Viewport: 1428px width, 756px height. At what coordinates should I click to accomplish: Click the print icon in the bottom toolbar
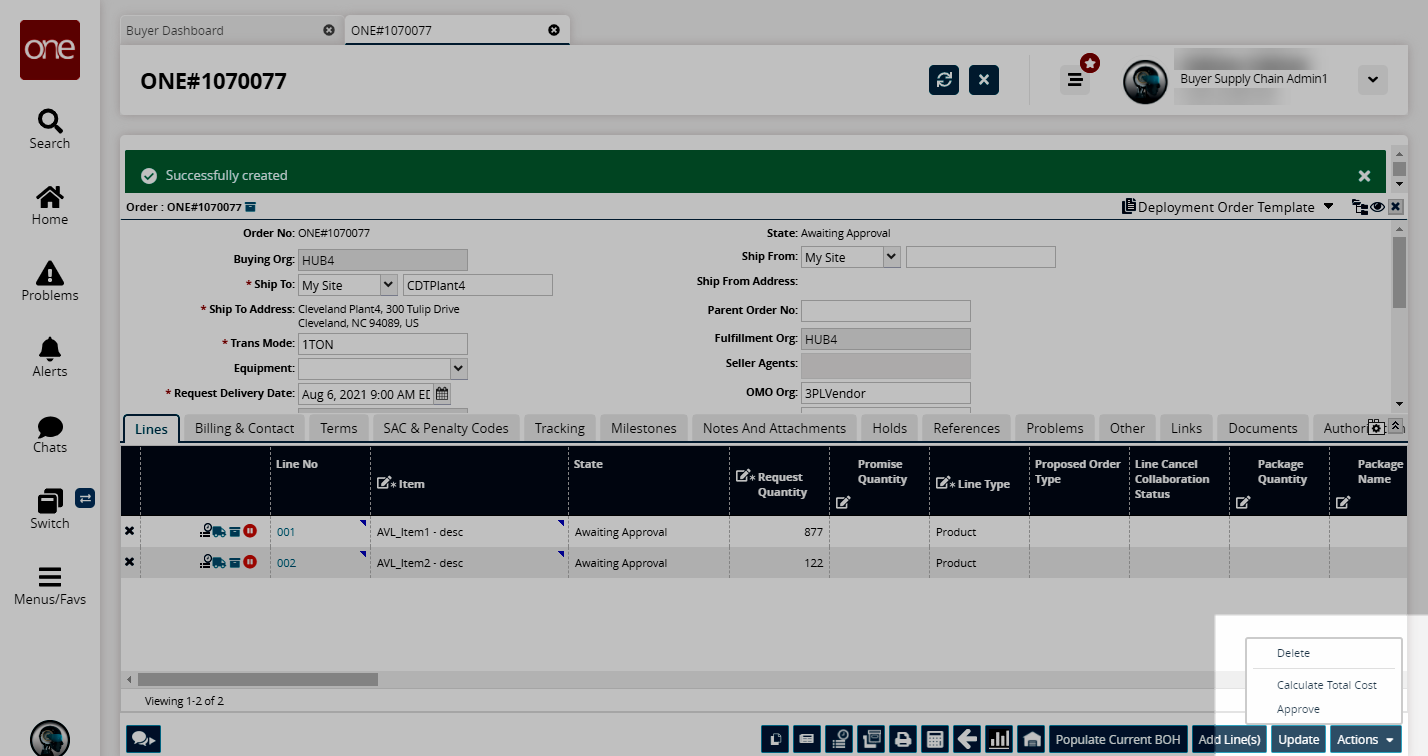pyautogui.click(x=903, y=740)
